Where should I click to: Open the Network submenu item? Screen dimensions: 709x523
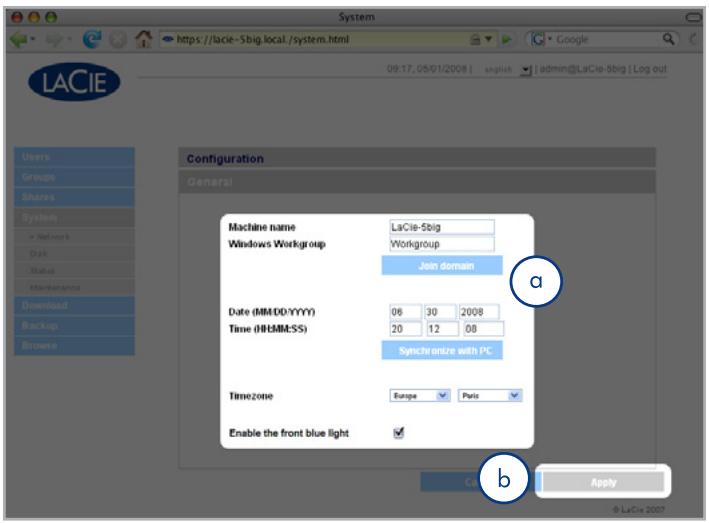(x=74, y=237)
